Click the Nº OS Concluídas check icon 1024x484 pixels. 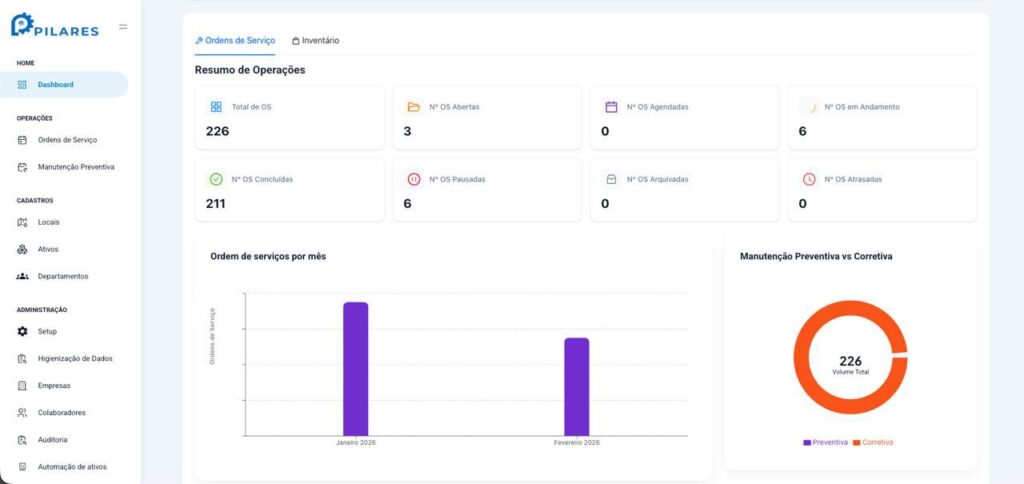coord(216,179)
